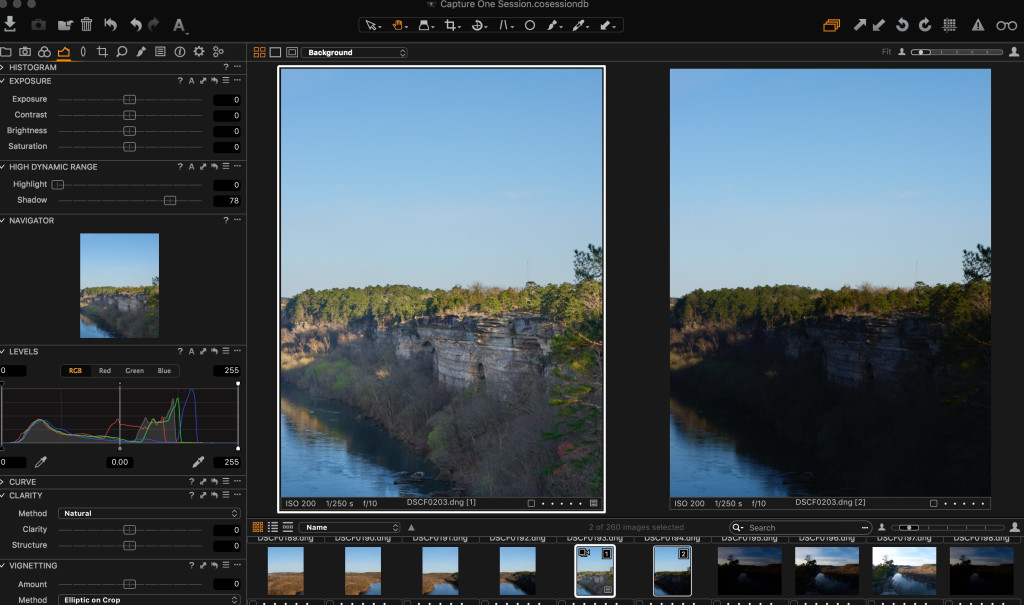Viewport: 1024px width, 605px height.
Task: Select the Crop cursor tool
Action: (451, 25)
